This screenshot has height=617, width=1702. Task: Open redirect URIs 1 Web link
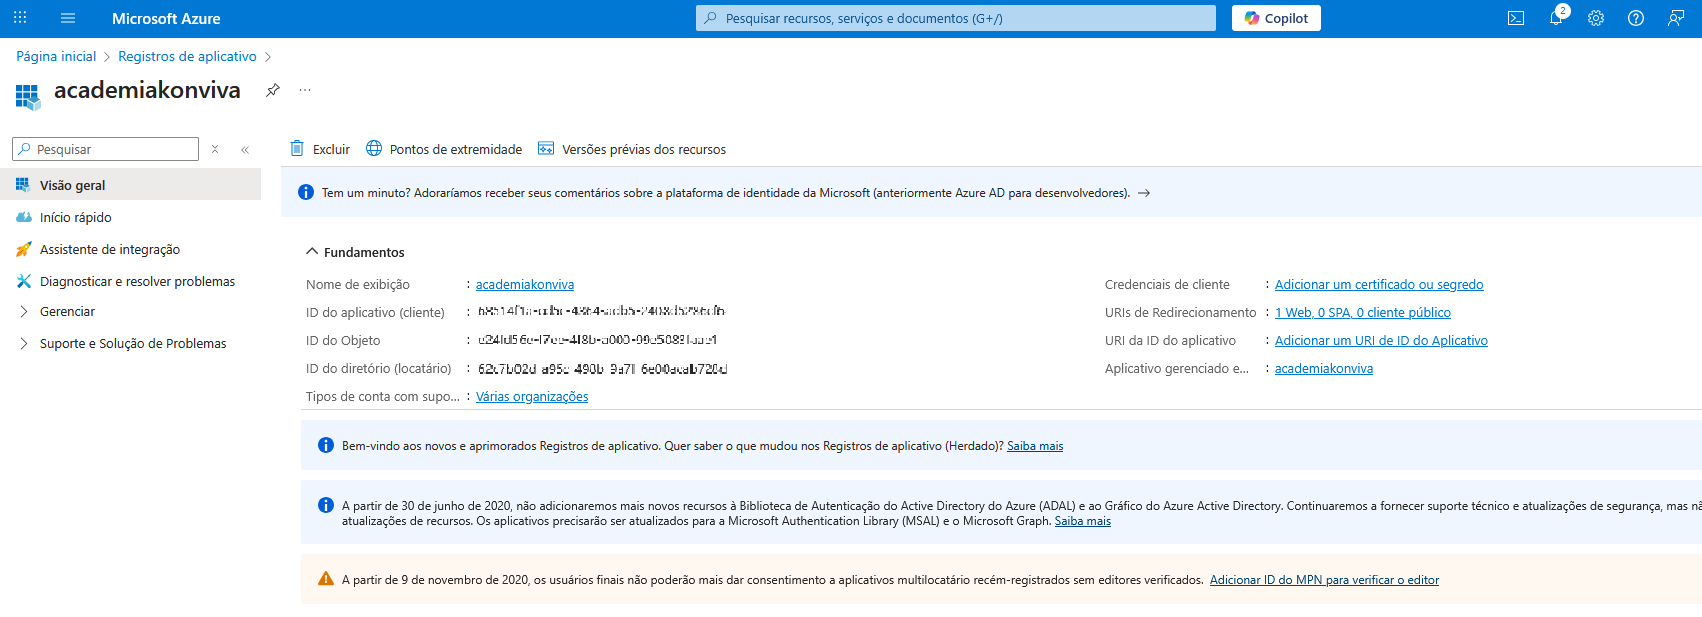click(x=1363, y=313)
